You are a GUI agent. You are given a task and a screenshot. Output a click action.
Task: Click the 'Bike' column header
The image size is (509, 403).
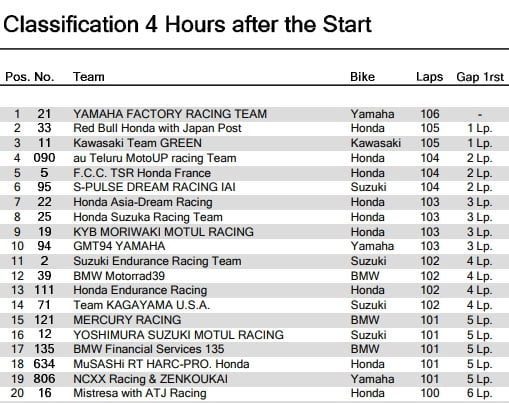coord(362,77)
